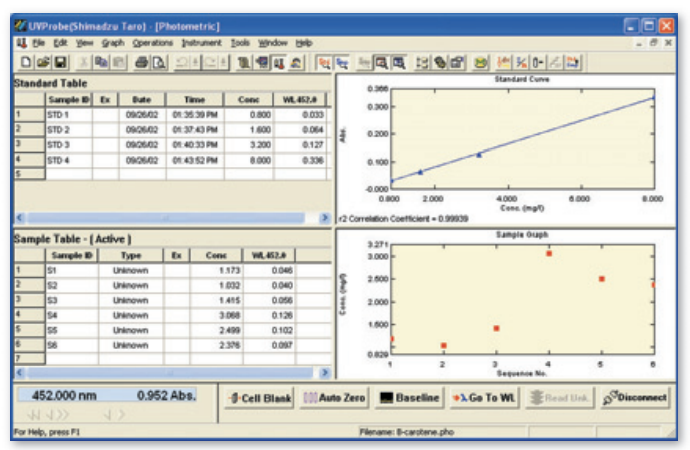Select the STD 3 cell in Standard Table
This screenshot has width=690, height=450.
pyautogui.click(x=69, y=145)
